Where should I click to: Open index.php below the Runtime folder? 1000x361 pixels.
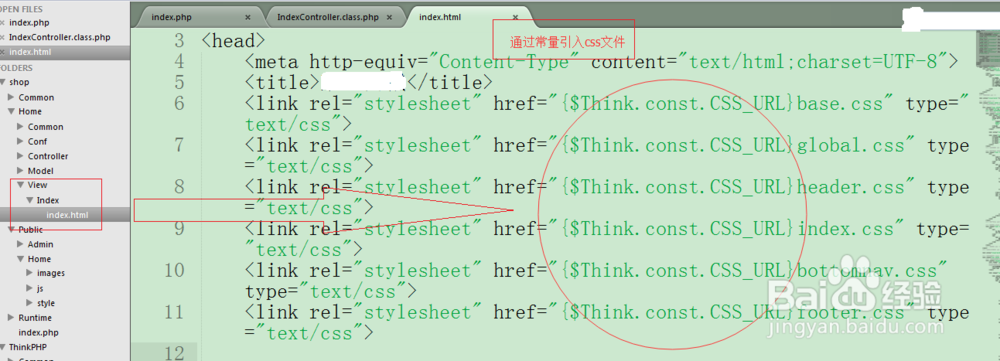(x=38, y=332)
